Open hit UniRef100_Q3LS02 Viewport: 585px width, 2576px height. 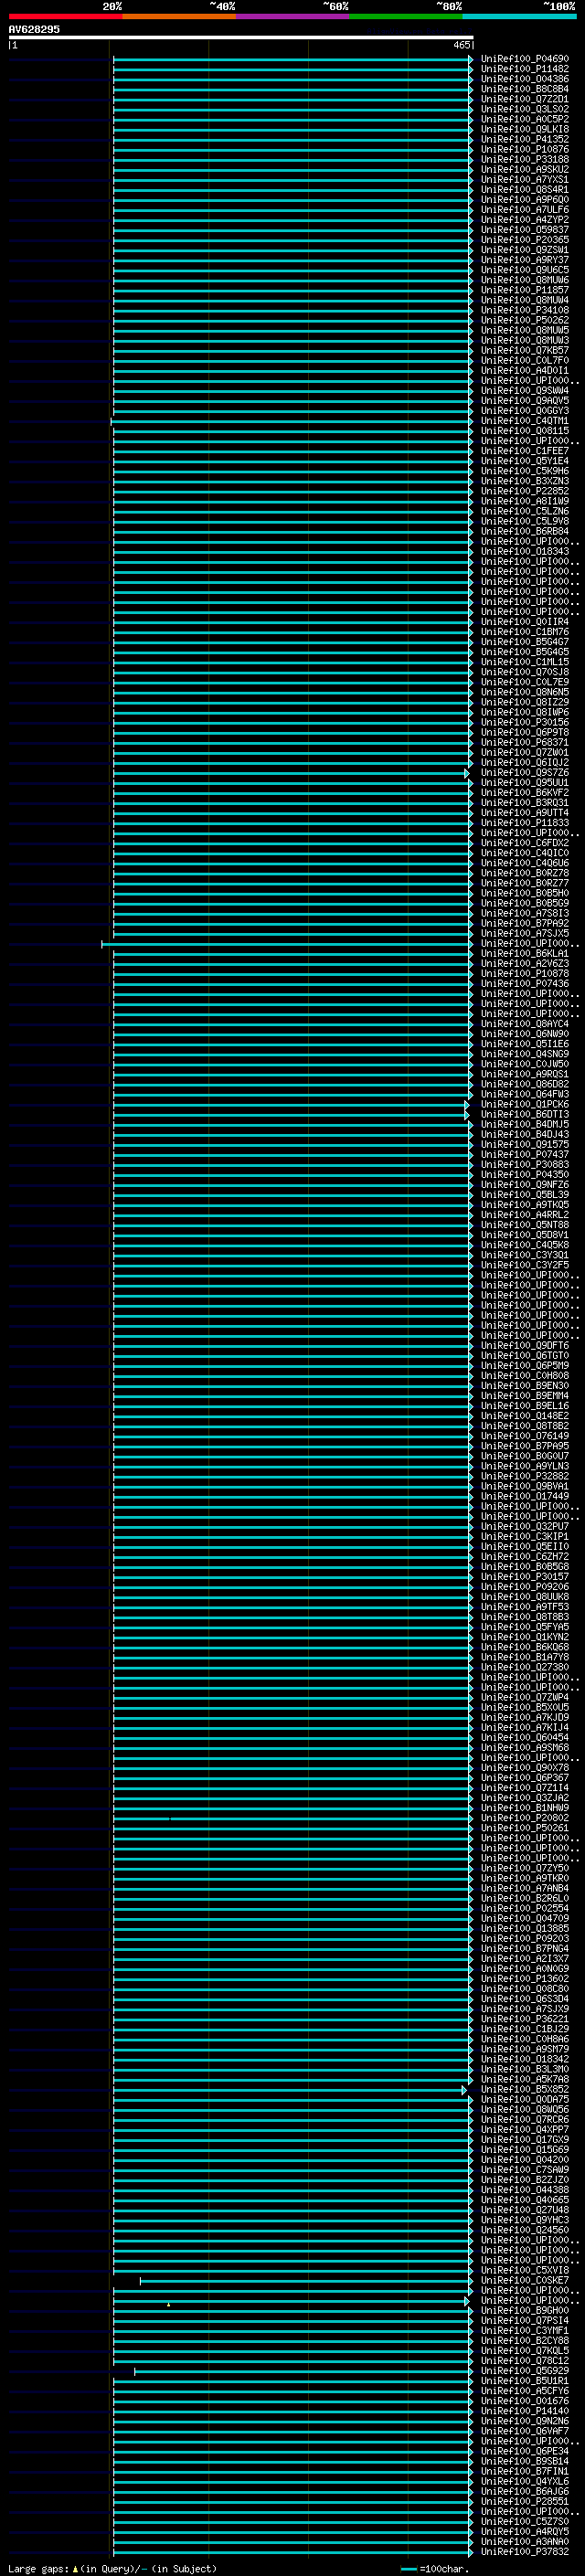524,109
